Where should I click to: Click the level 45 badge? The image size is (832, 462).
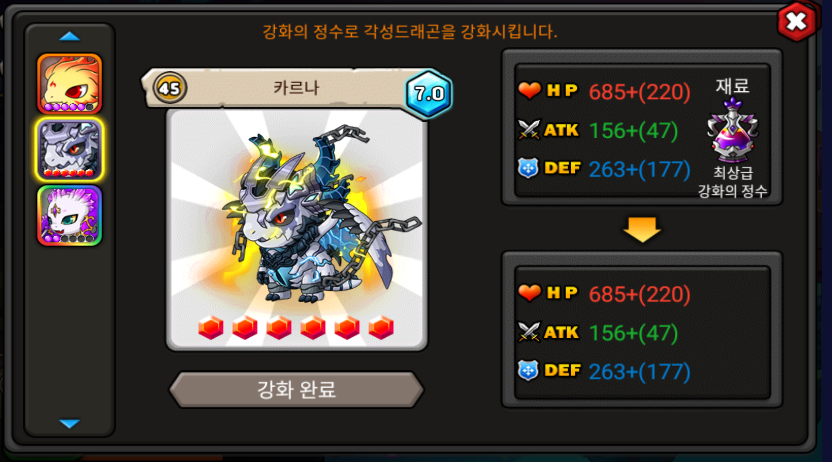170,88
